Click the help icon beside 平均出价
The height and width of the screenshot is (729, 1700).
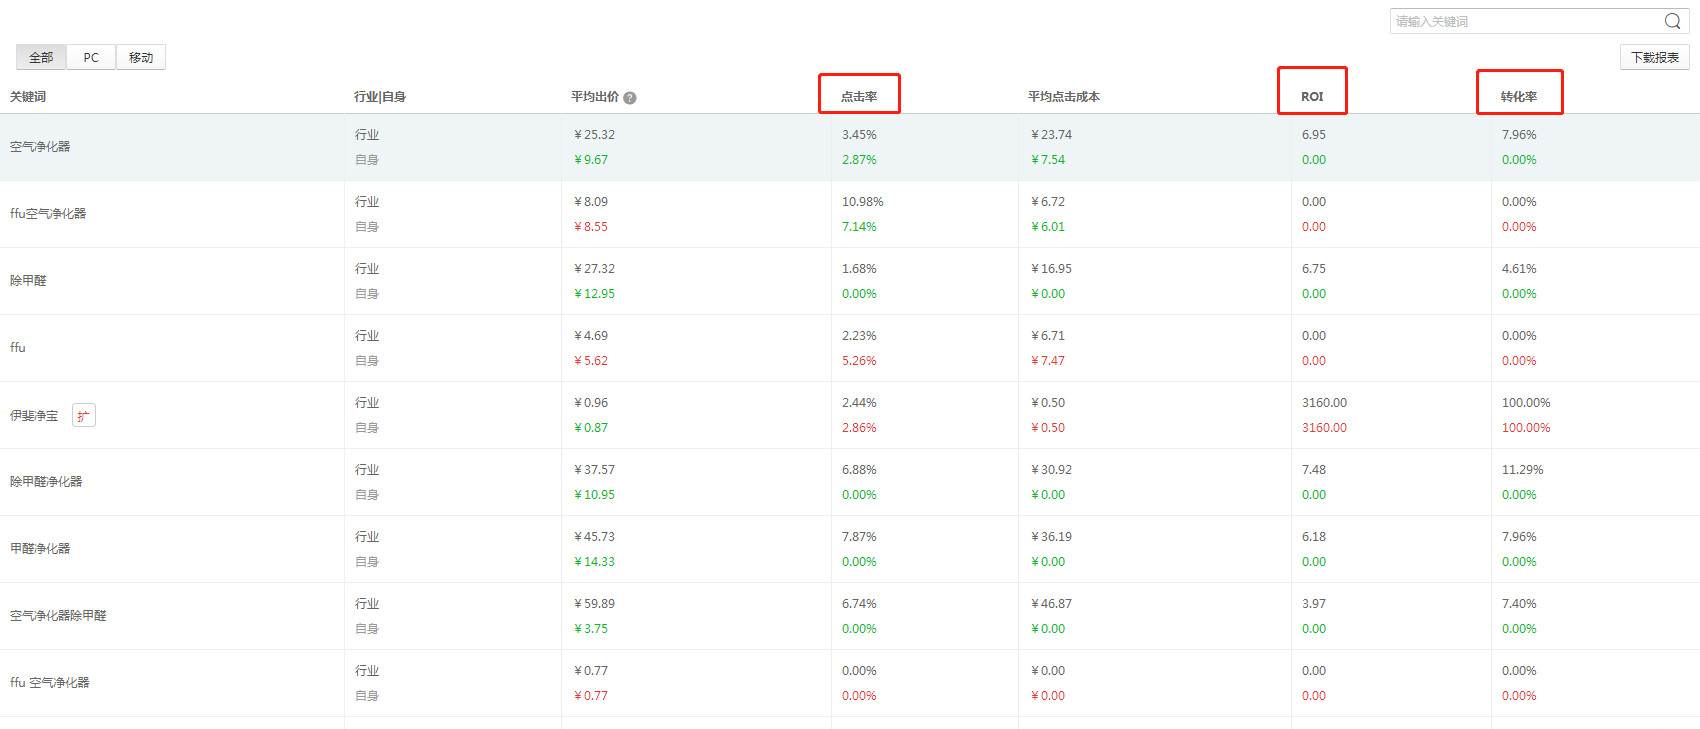[x=630, y=98]
